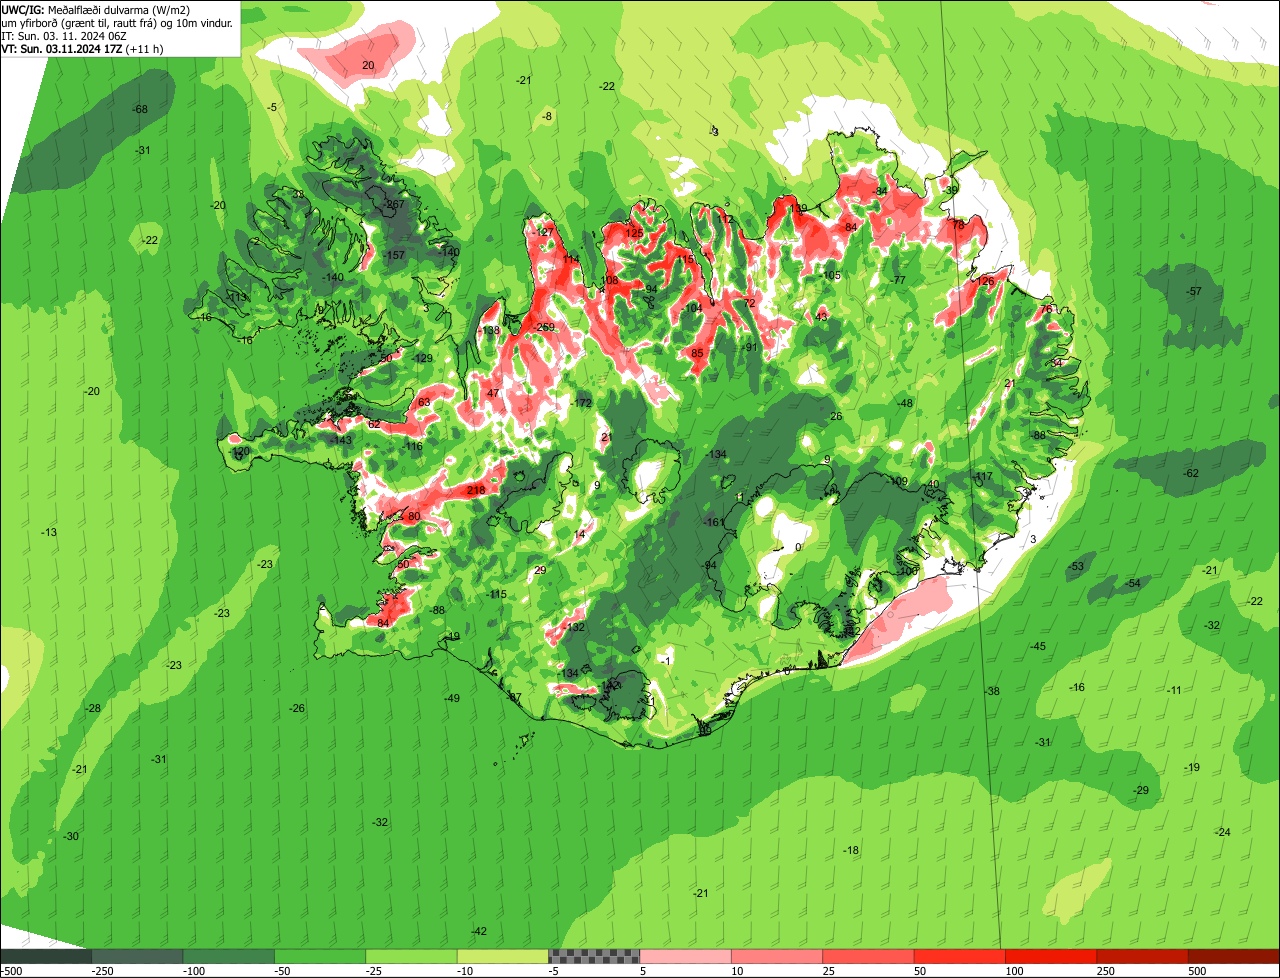The height and width of the screenshot is (978, 1280).
Task: Click the '80' value in the red area
Action: point(414,517)
